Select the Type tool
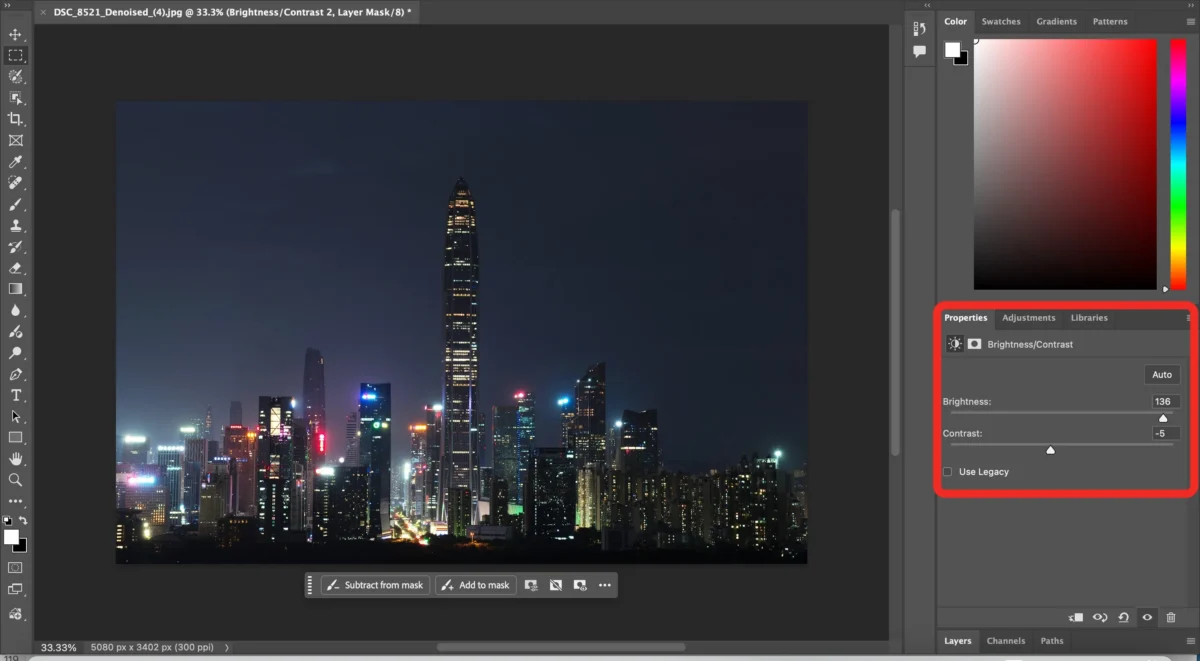This screenshot has height=661, width=1200. [15, 396]
